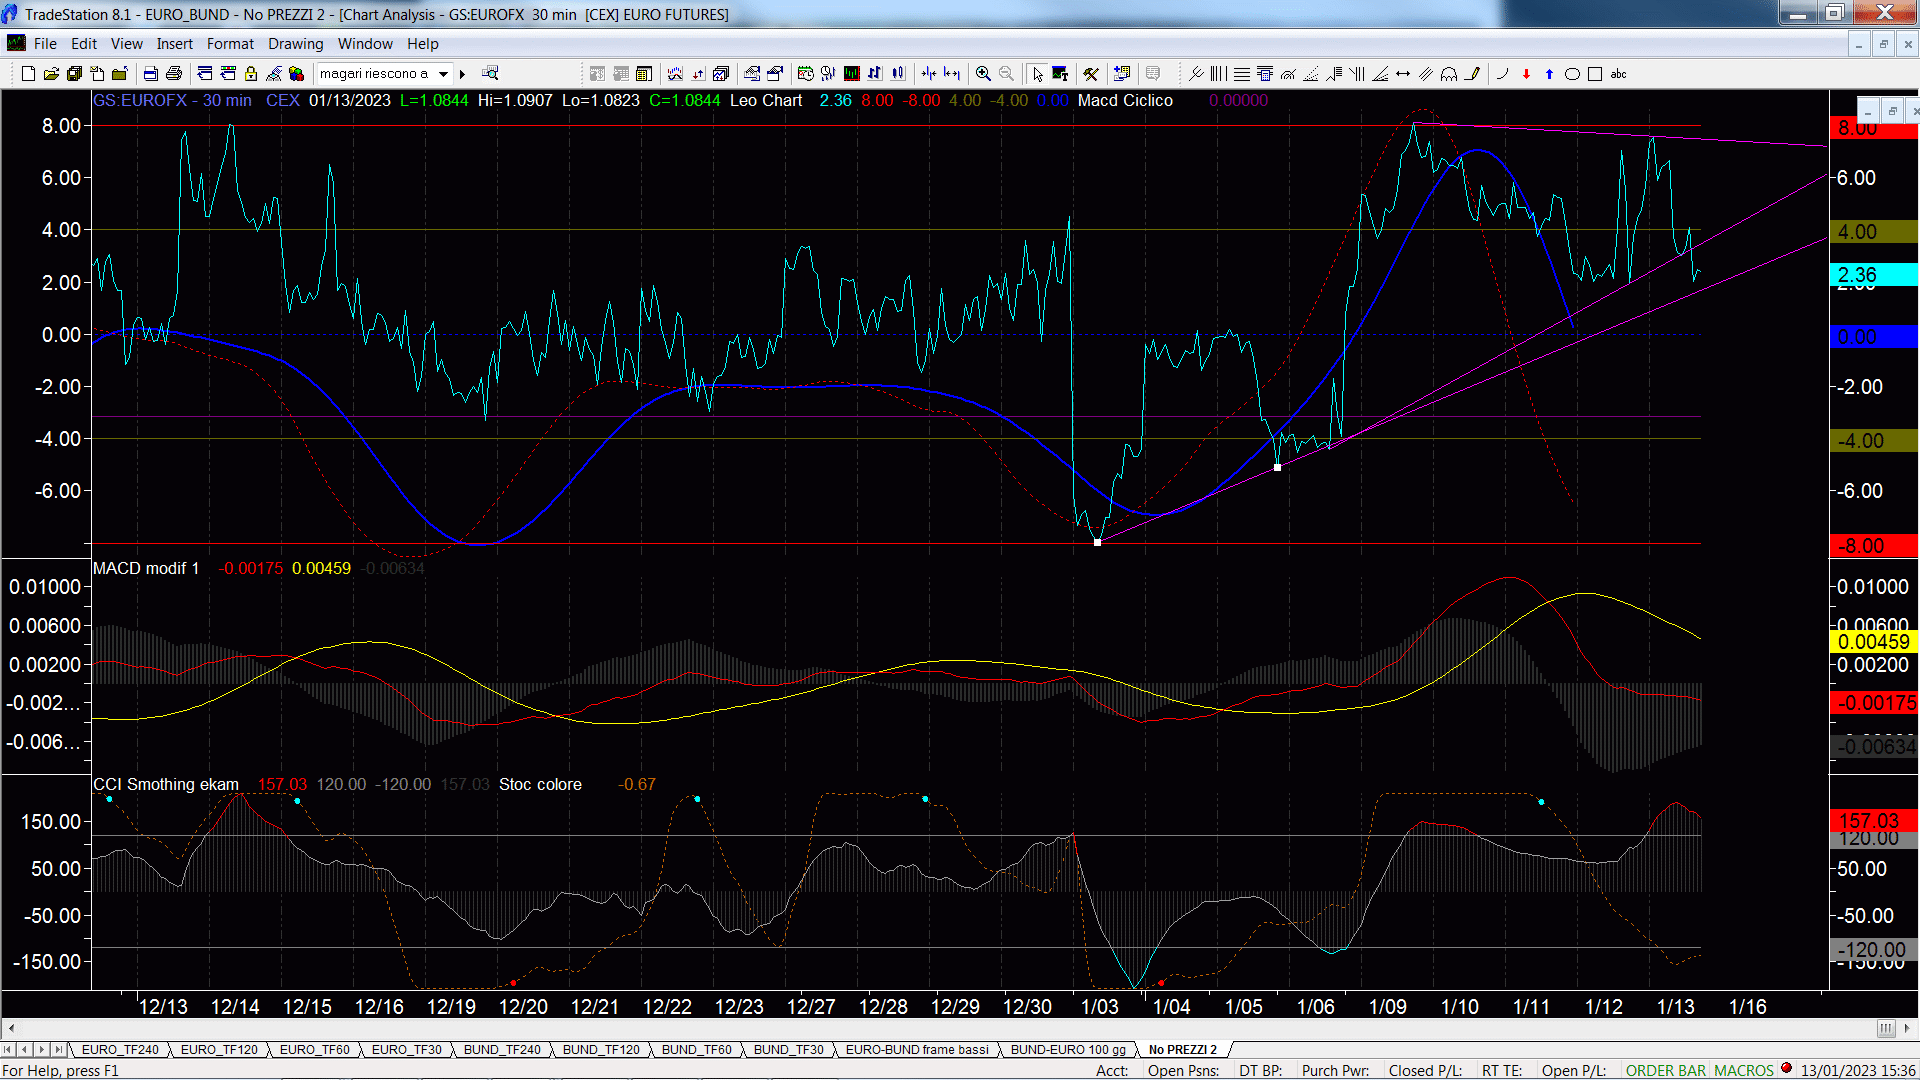Viewport: 1920px width, 1080px height.
Task: Click the horizontal scrollbar thumb
Action: tap(1886, 1029)
